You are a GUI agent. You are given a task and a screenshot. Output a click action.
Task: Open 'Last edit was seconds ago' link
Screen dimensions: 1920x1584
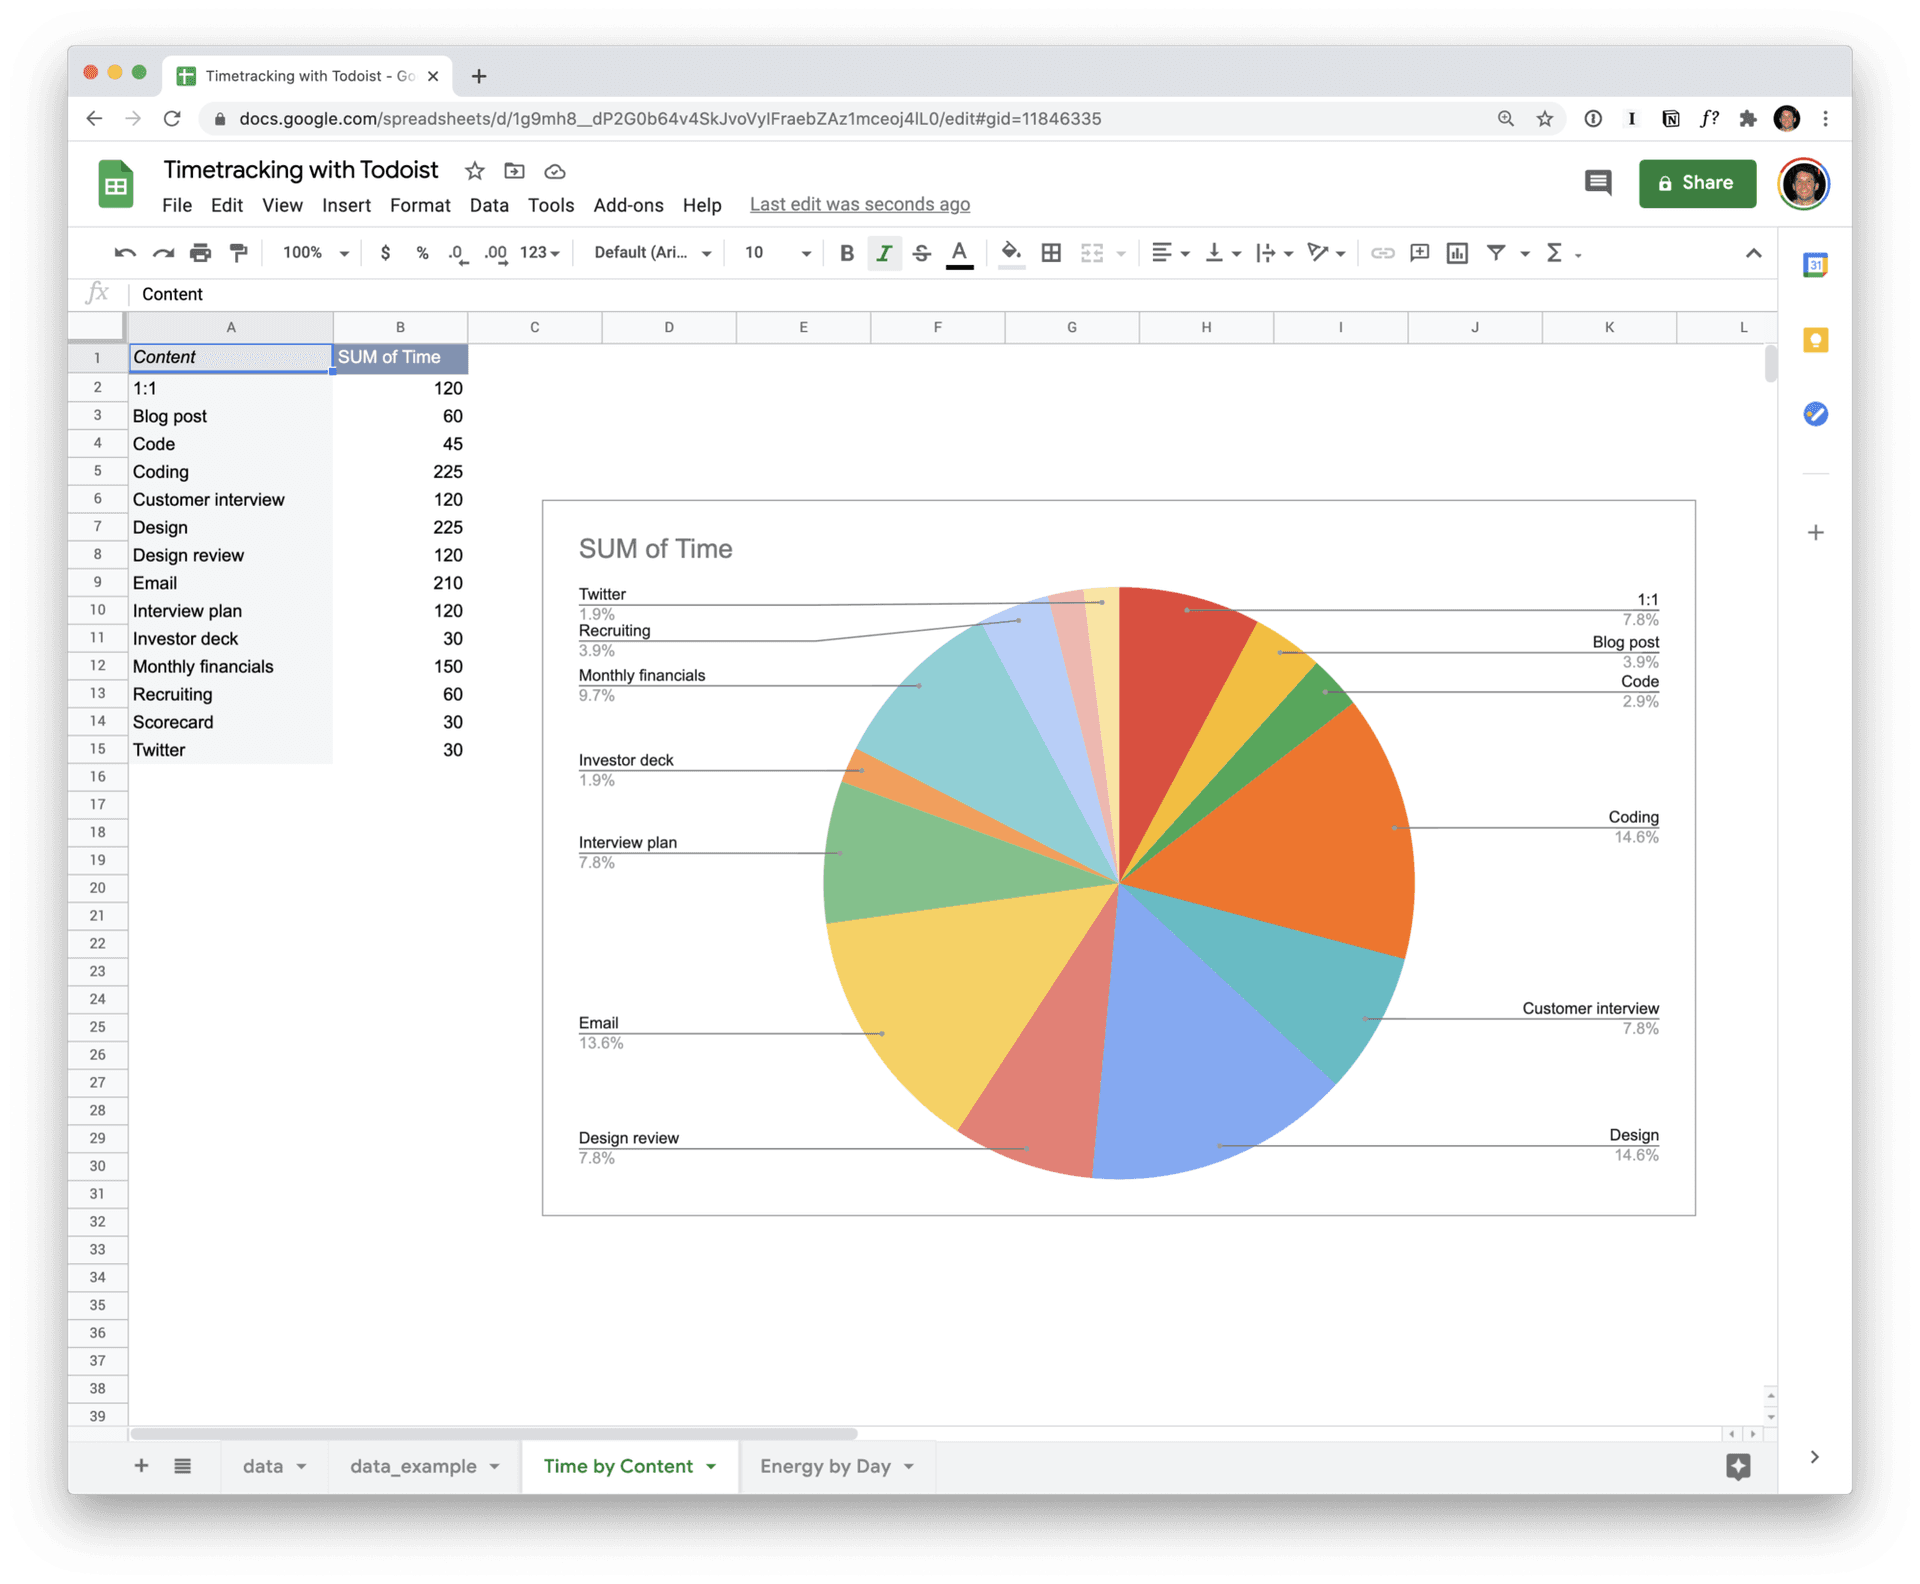point(860,204)
